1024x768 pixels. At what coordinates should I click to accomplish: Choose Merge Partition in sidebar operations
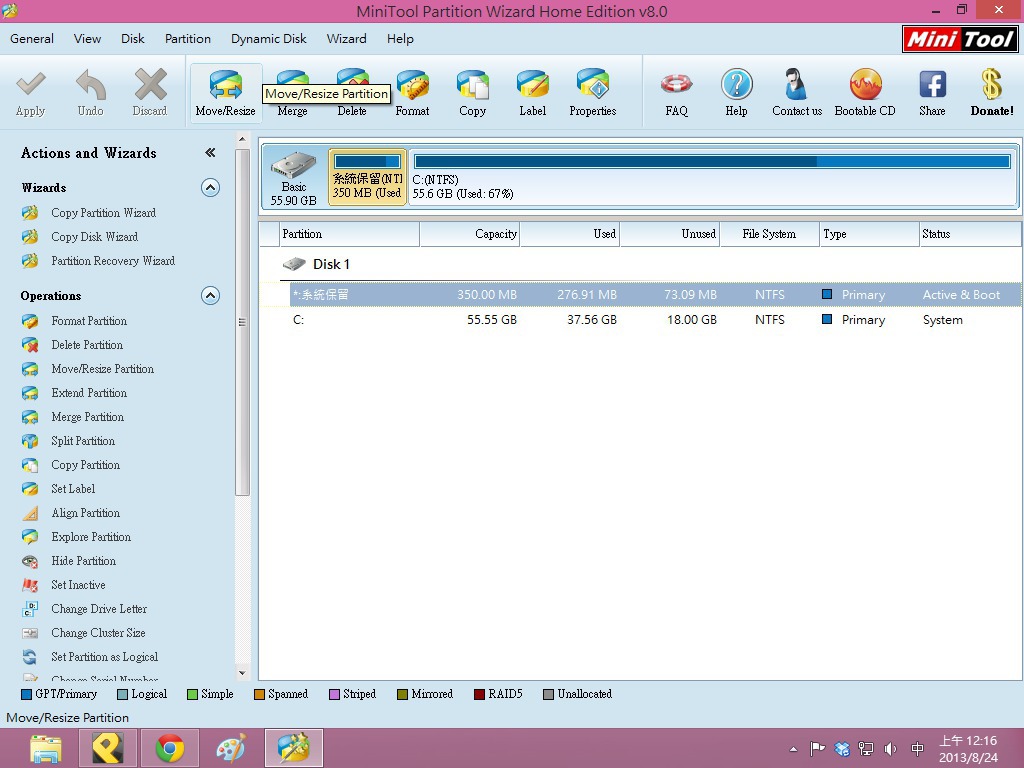coord(88,417)
